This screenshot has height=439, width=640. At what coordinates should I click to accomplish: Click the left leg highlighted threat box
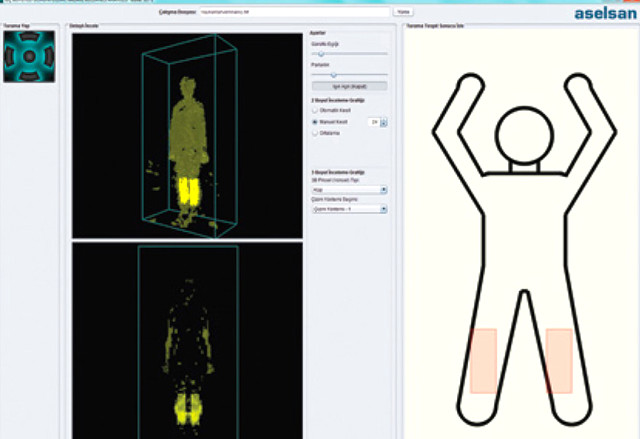coord(483,360)
